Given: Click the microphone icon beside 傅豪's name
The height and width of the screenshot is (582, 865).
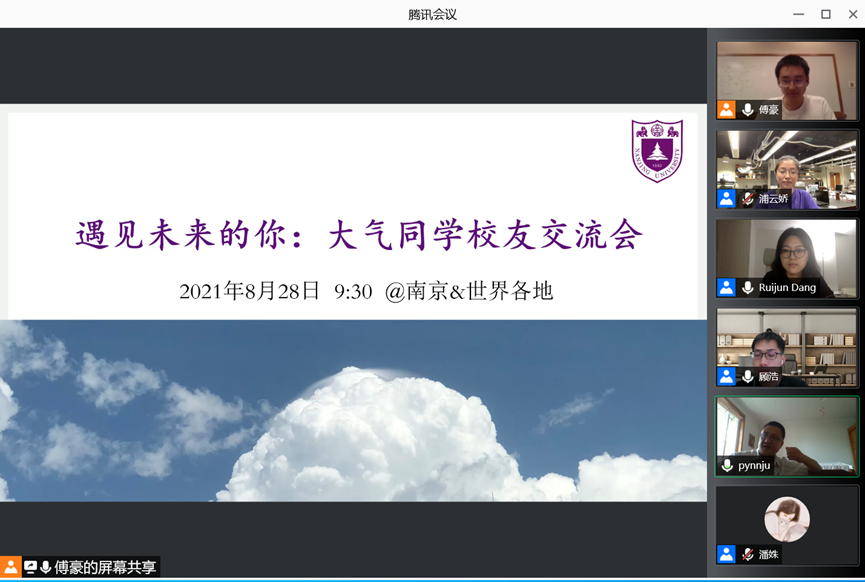Looking at the screenshot, I should click(x=747, y=110).
